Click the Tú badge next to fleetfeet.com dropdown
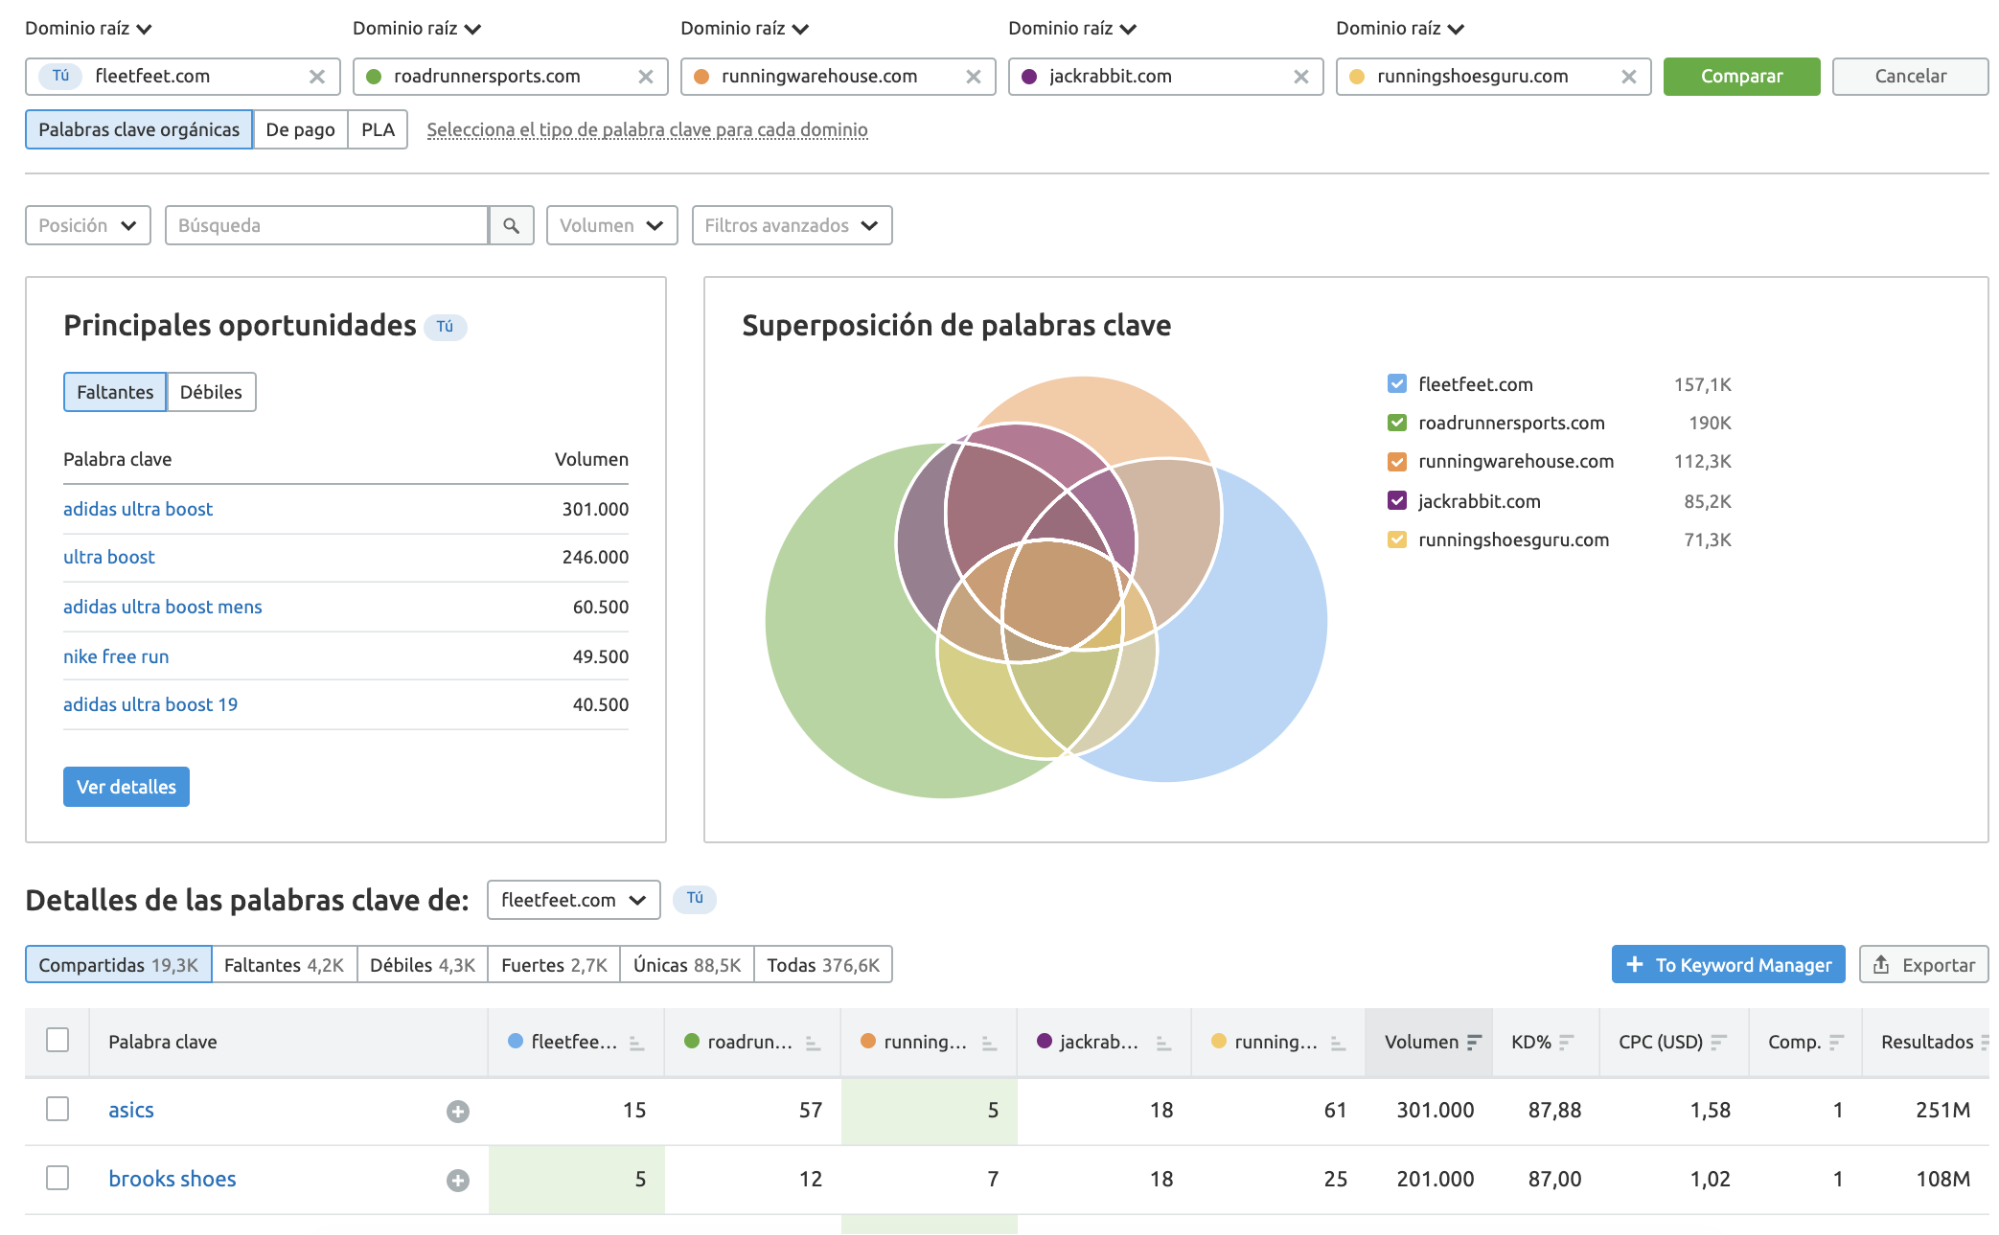Screen dimensions: 1999x1235 pyautogui.click(x=695, y=899)
